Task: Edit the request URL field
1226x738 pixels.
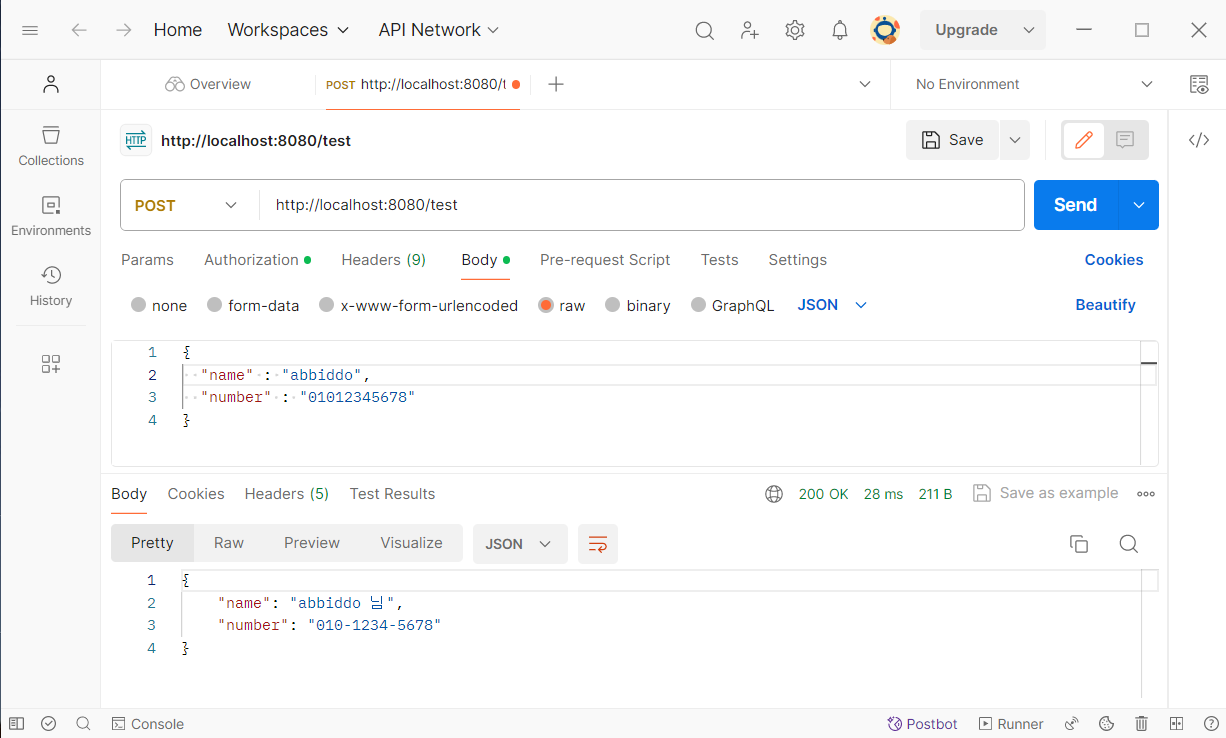Action: pos(642,205)
